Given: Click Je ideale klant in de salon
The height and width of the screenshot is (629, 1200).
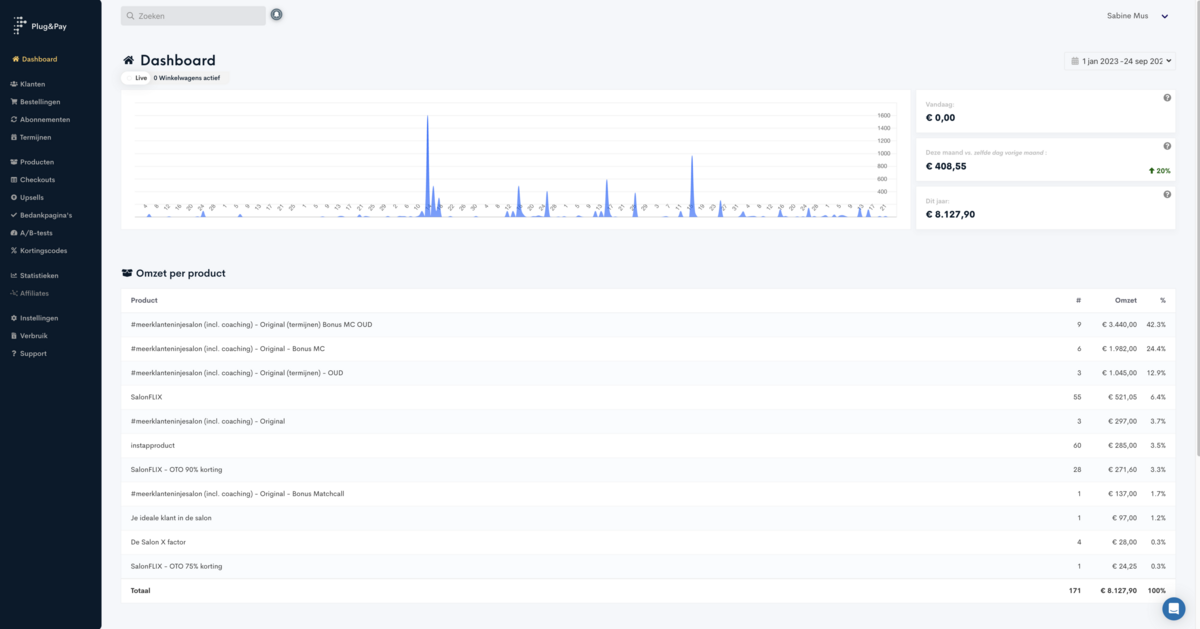Looking at the screenshot, I should [x=171, y=518].
